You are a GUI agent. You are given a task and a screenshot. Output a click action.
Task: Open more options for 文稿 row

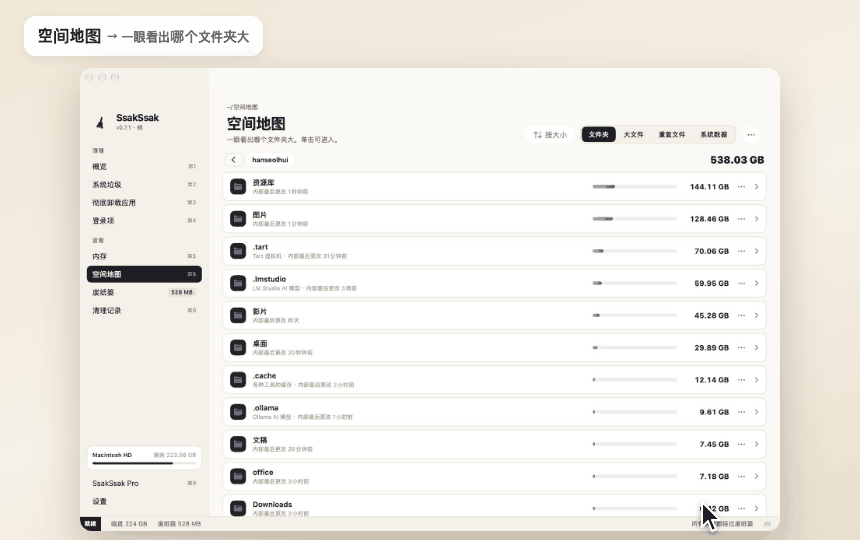tap(742, 444)
